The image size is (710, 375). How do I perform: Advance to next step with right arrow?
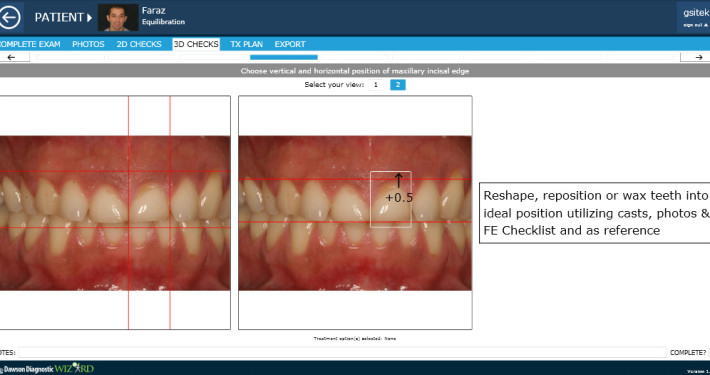[696, 57]
